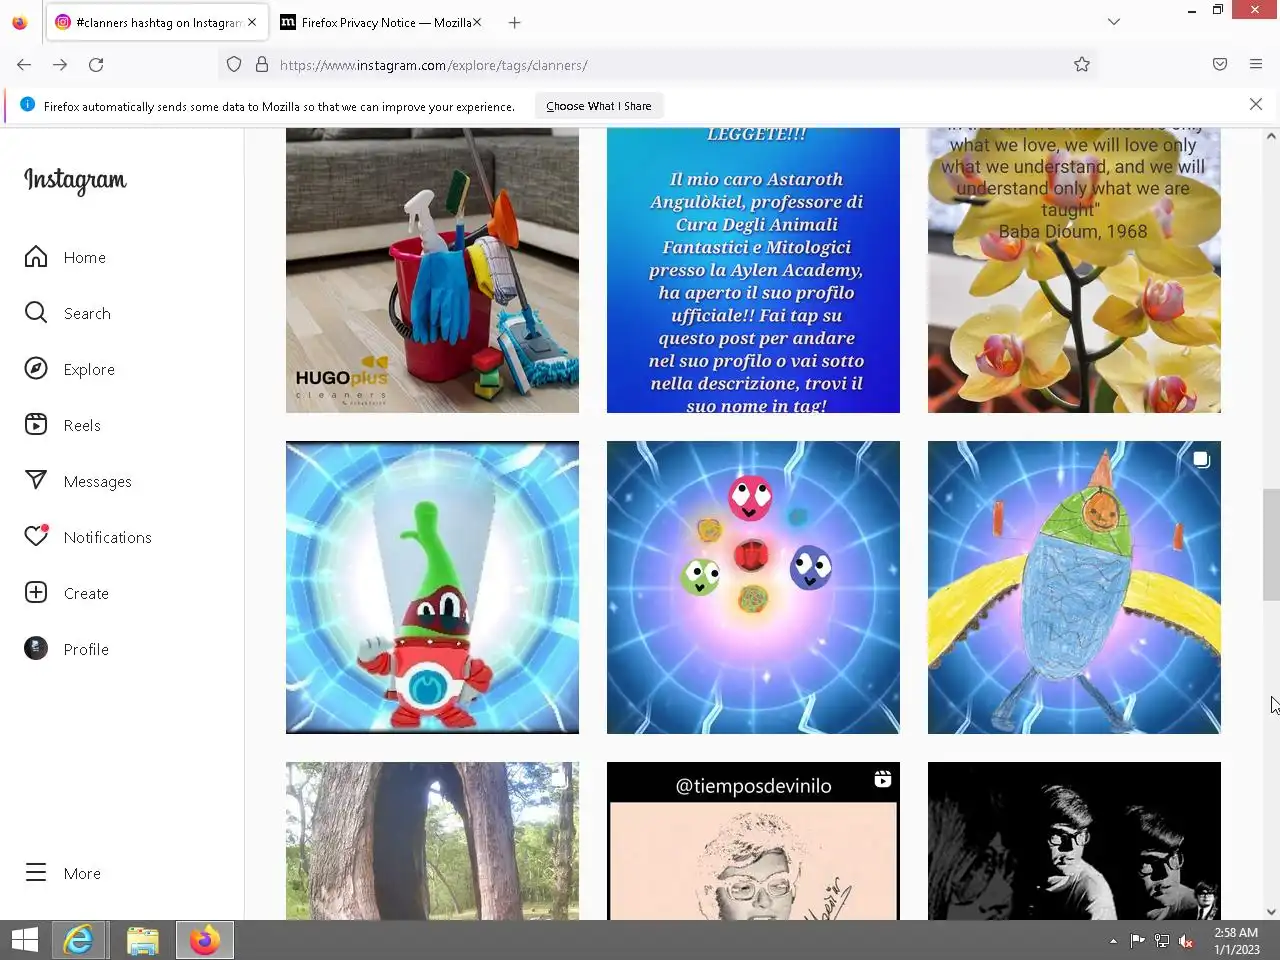Launch Internet Explorer from taskbar
The height and width of the screenshot is (960, 1280).
pyautogui.click(x=78, y=940)
